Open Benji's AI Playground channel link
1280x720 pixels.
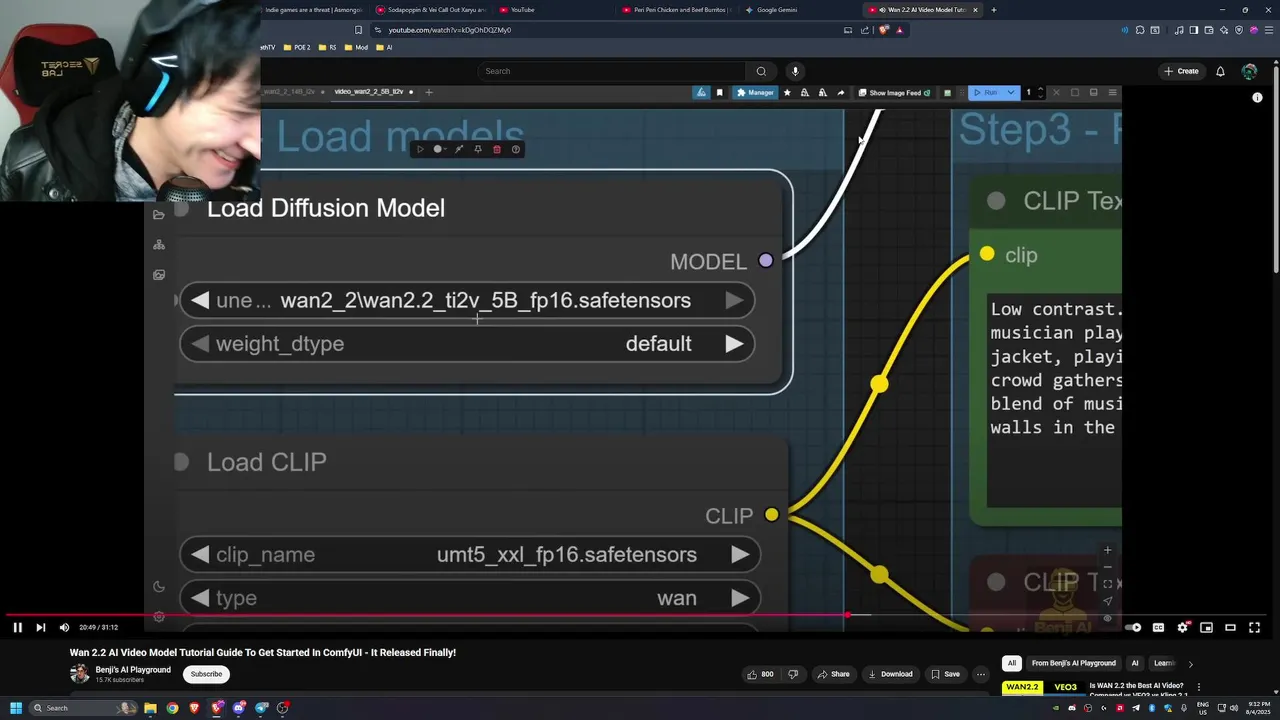click(x=133, y=670)
